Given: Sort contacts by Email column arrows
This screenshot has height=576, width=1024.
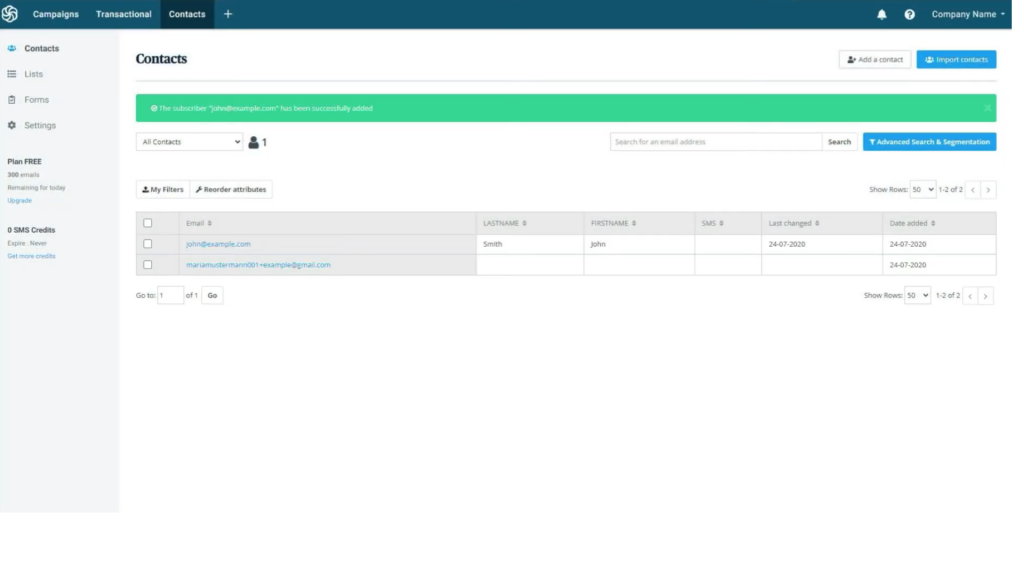Looking at the screenshot, I should (210, 223).
